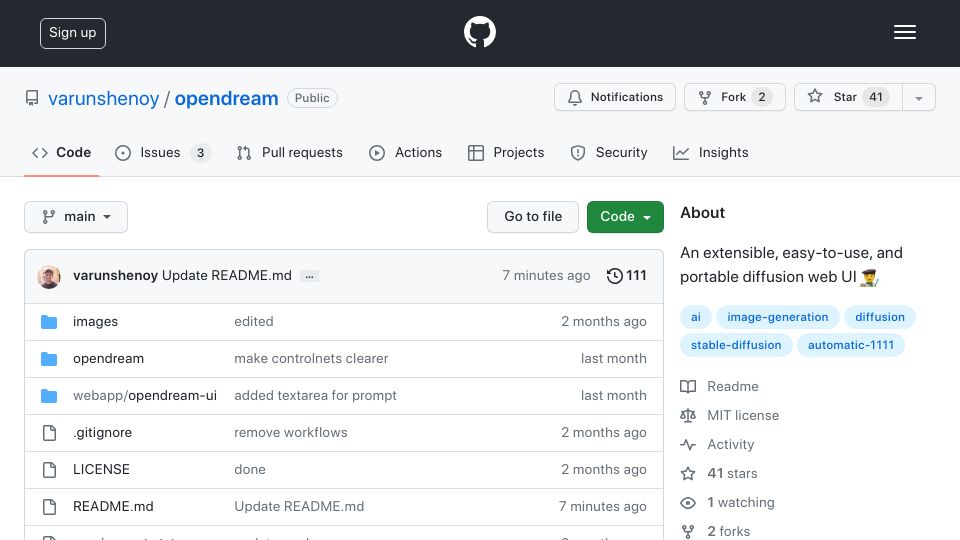Viewport: 960px width, 540px height.
Task: Click the Fork button
Action: (x=735, y=97)
